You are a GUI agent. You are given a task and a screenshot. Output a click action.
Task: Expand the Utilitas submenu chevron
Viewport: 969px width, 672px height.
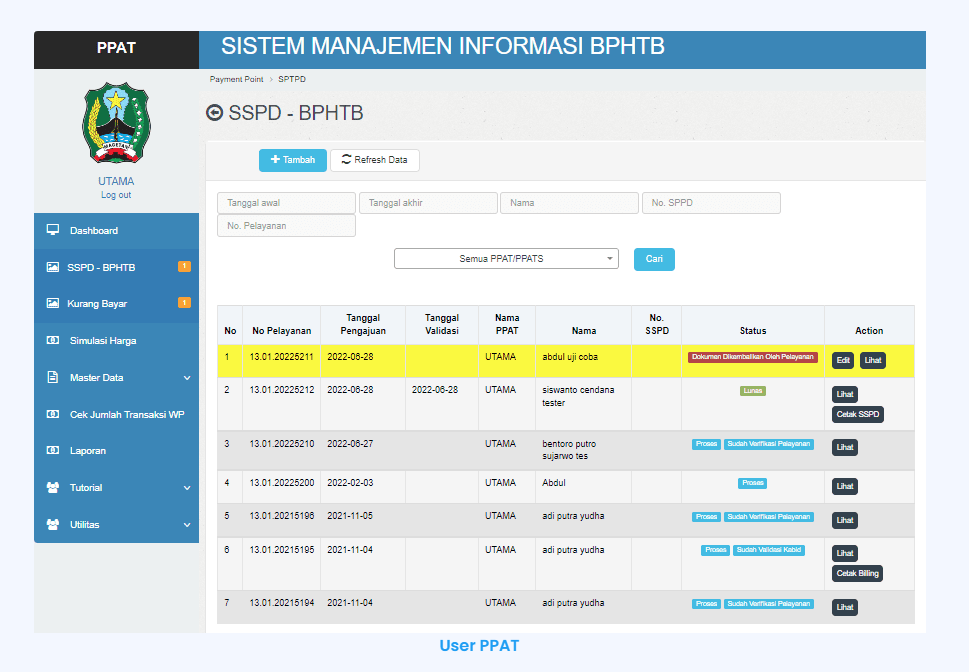pos(187,525)
